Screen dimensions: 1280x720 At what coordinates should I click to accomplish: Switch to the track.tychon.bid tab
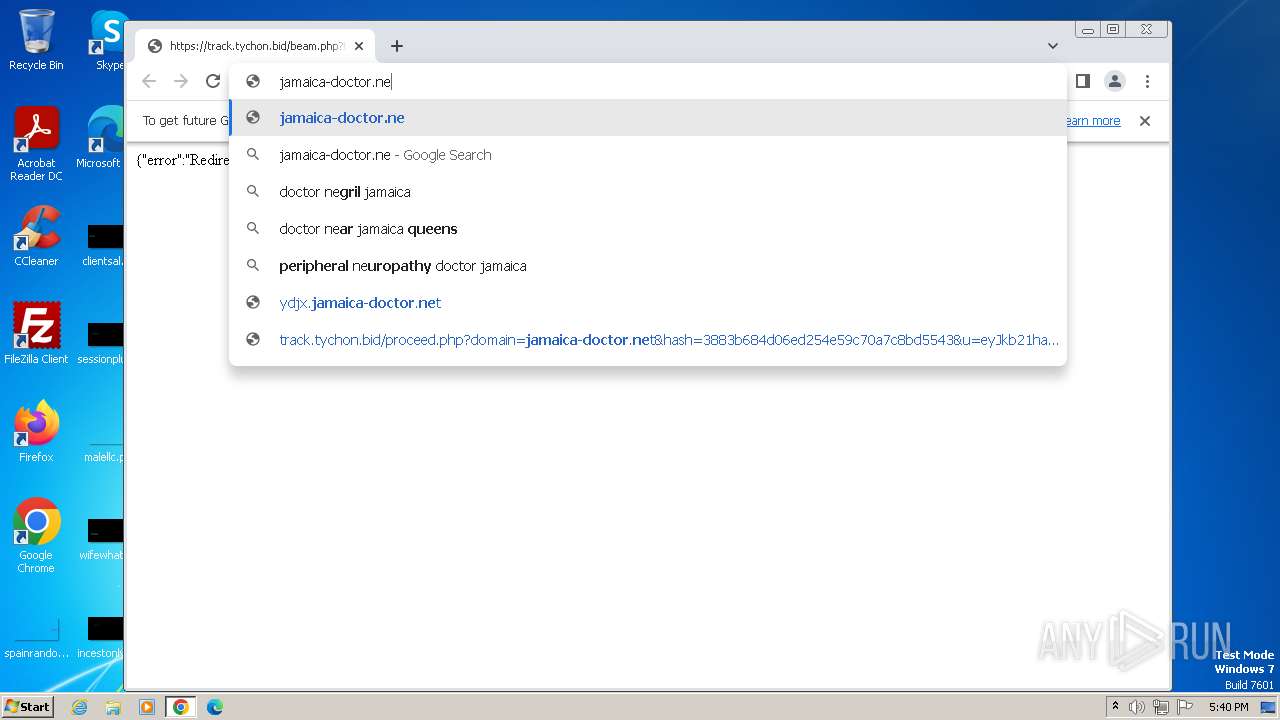[254, 46]
